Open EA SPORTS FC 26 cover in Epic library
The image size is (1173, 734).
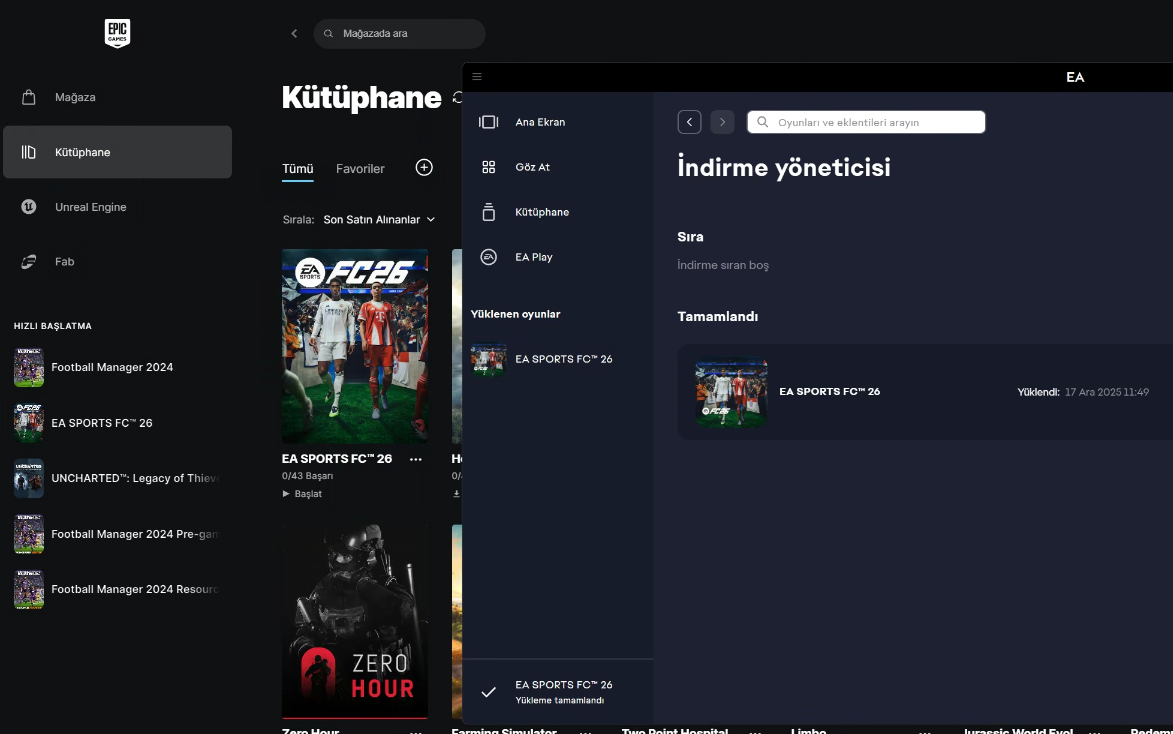point(355,346)
